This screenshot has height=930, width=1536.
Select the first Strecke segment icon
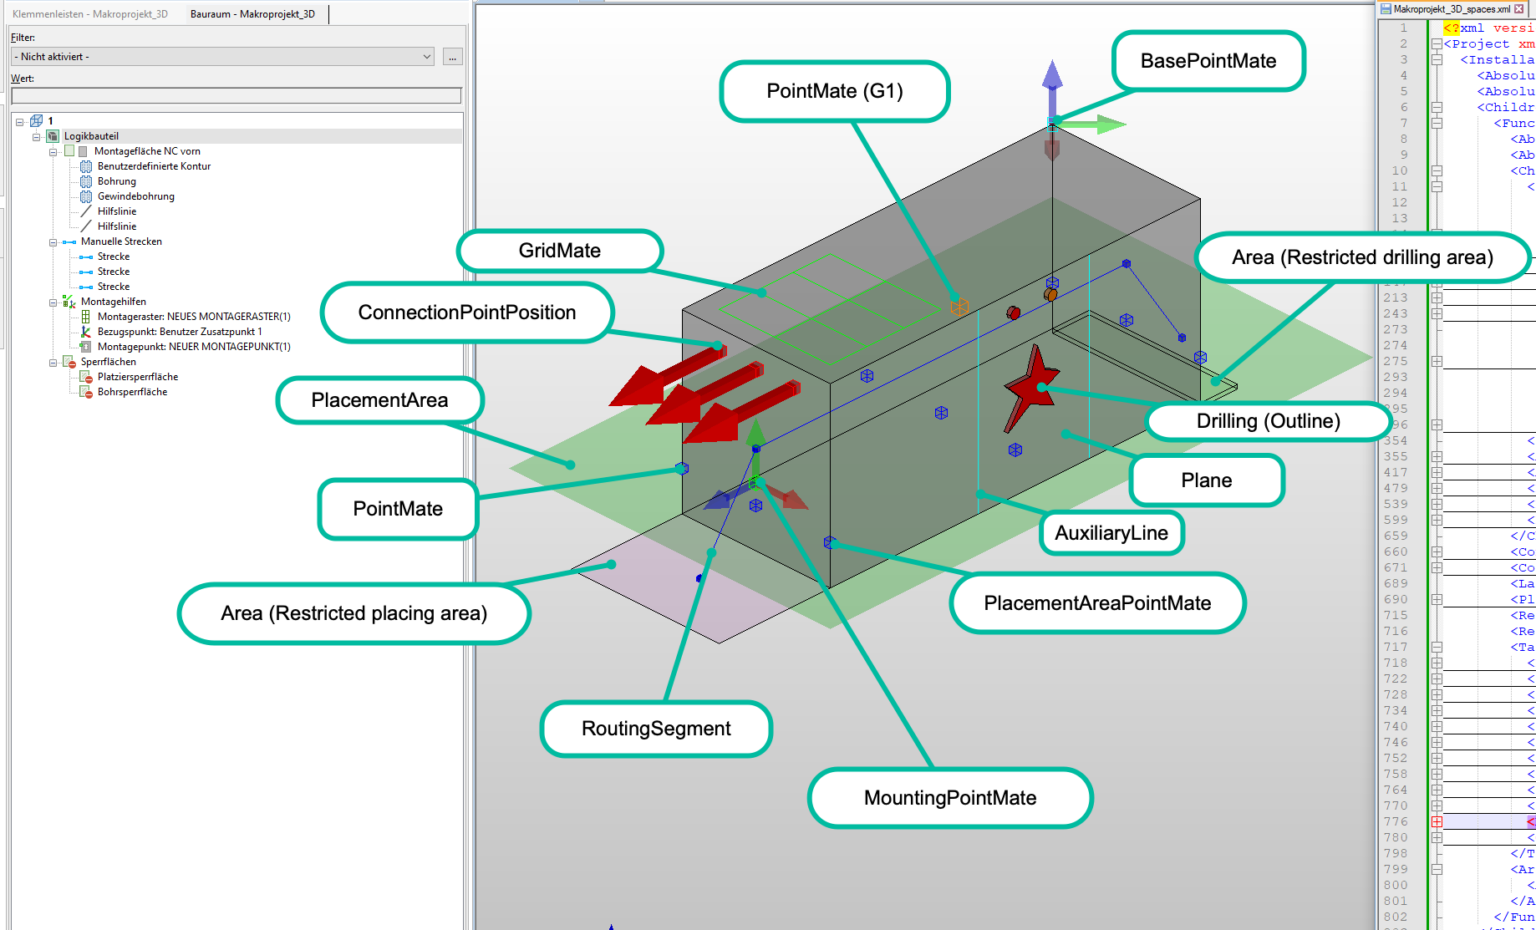coord(85,256)
